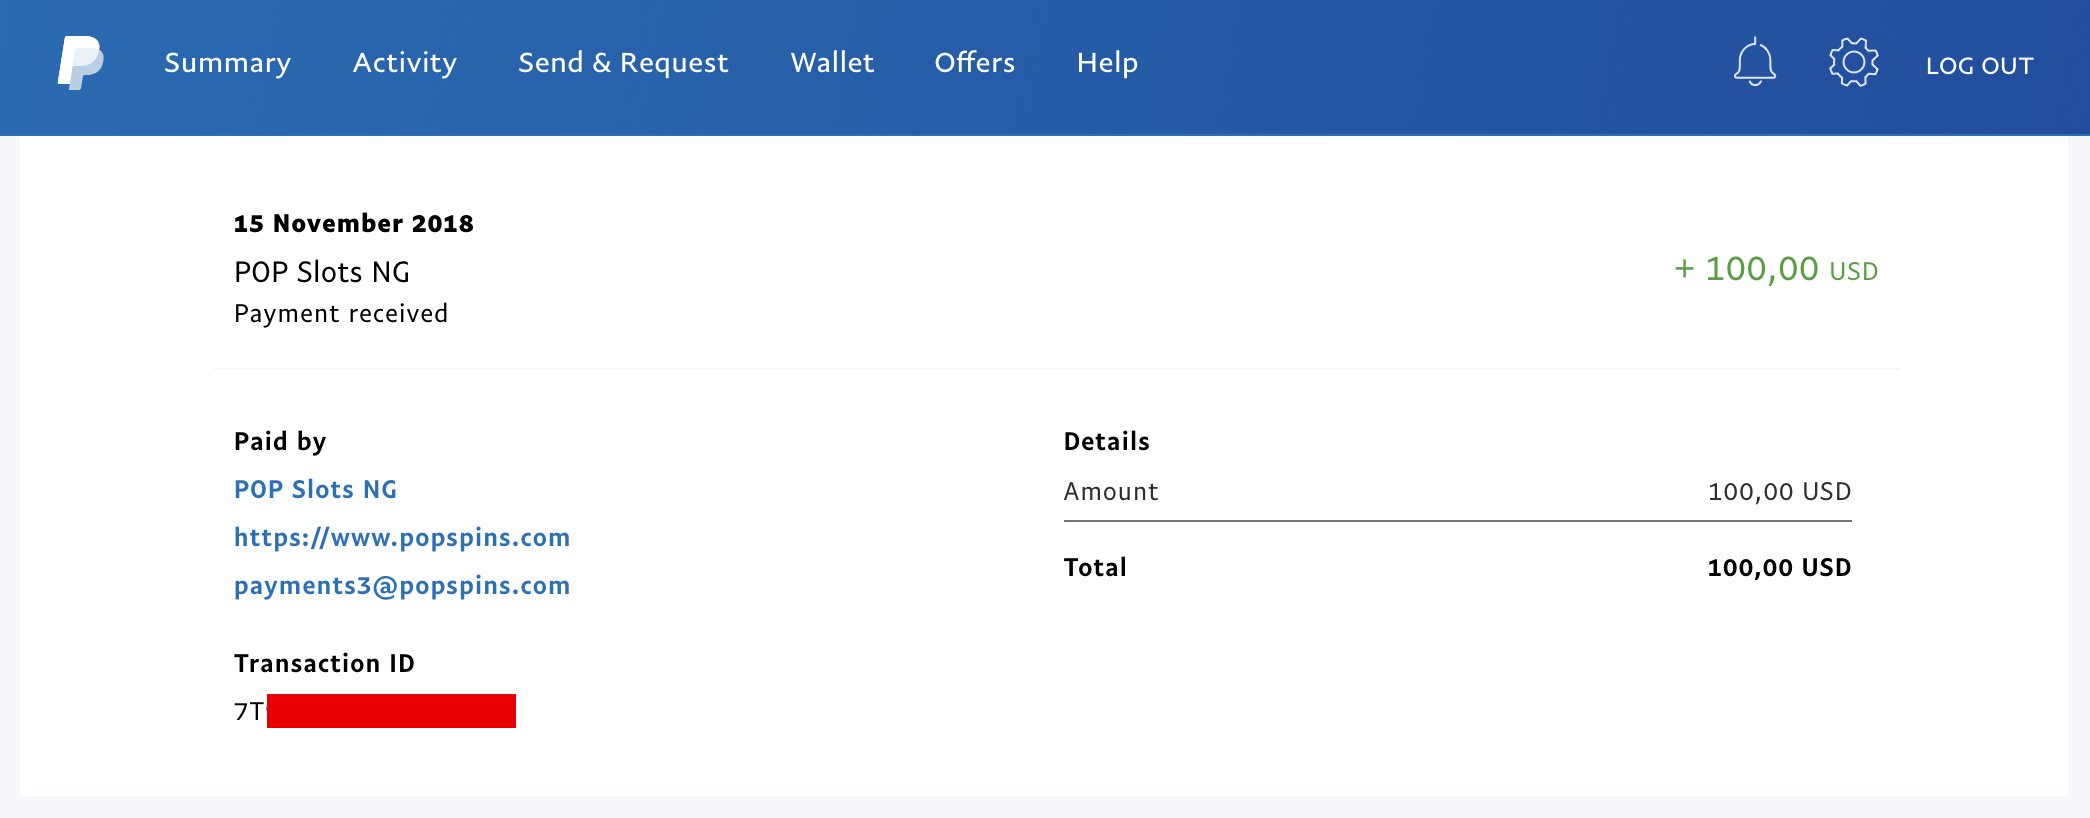Click the Amount row in Details

pos(1457,492)
